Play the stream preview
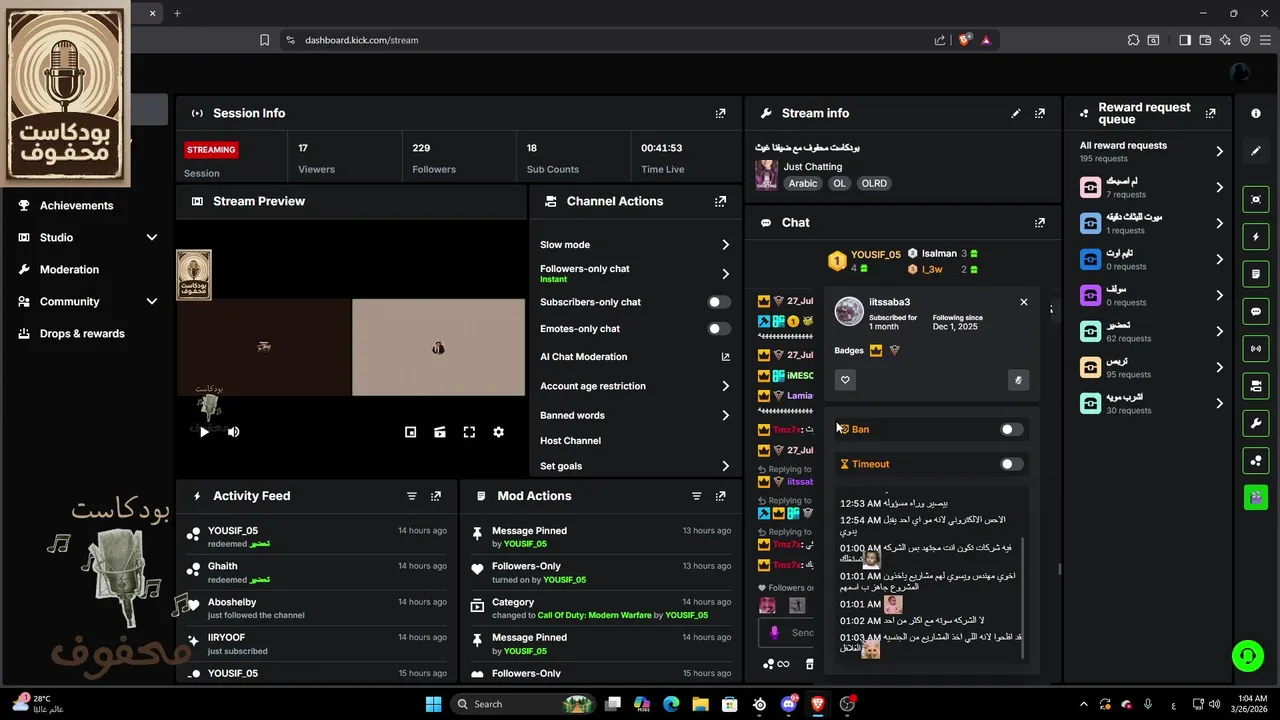This screenshot has width=1280, height=720. [x=204, y=432]
